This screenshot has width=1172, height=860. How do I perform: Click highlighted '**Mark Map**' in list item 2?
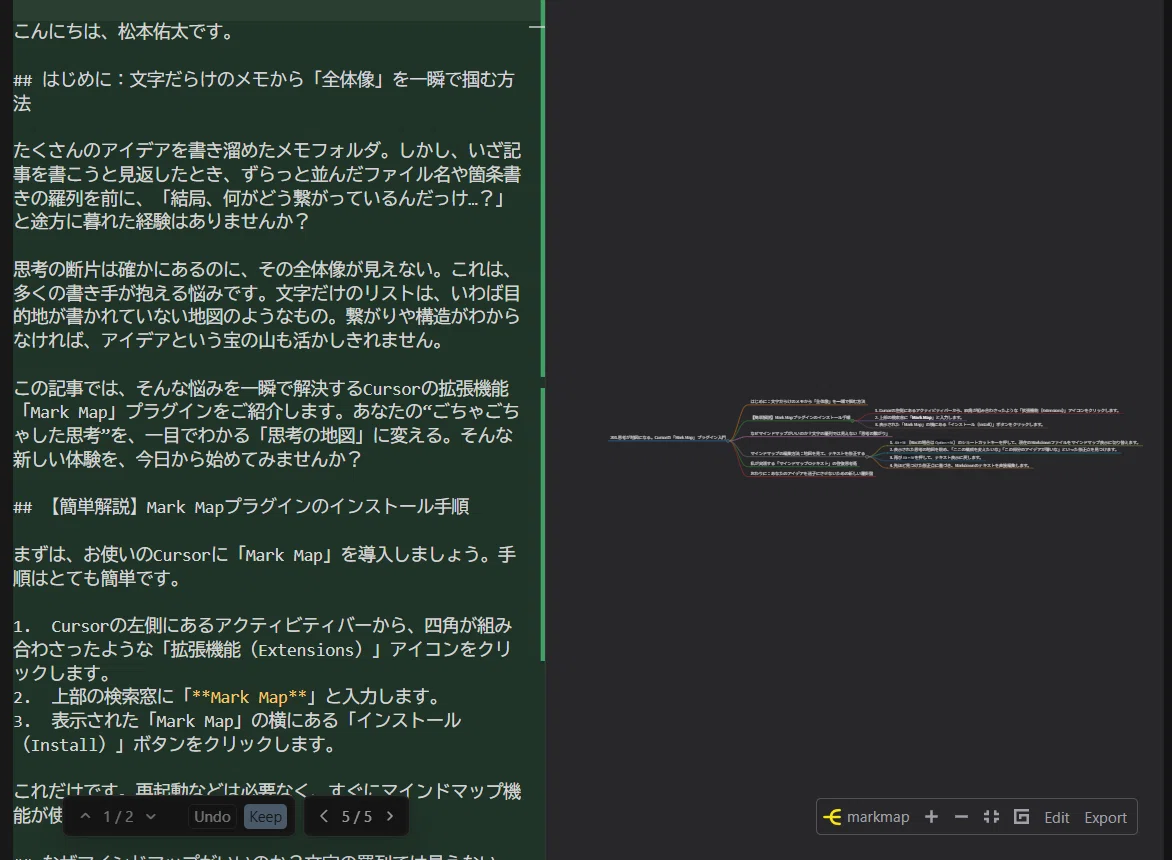(250, 696)
